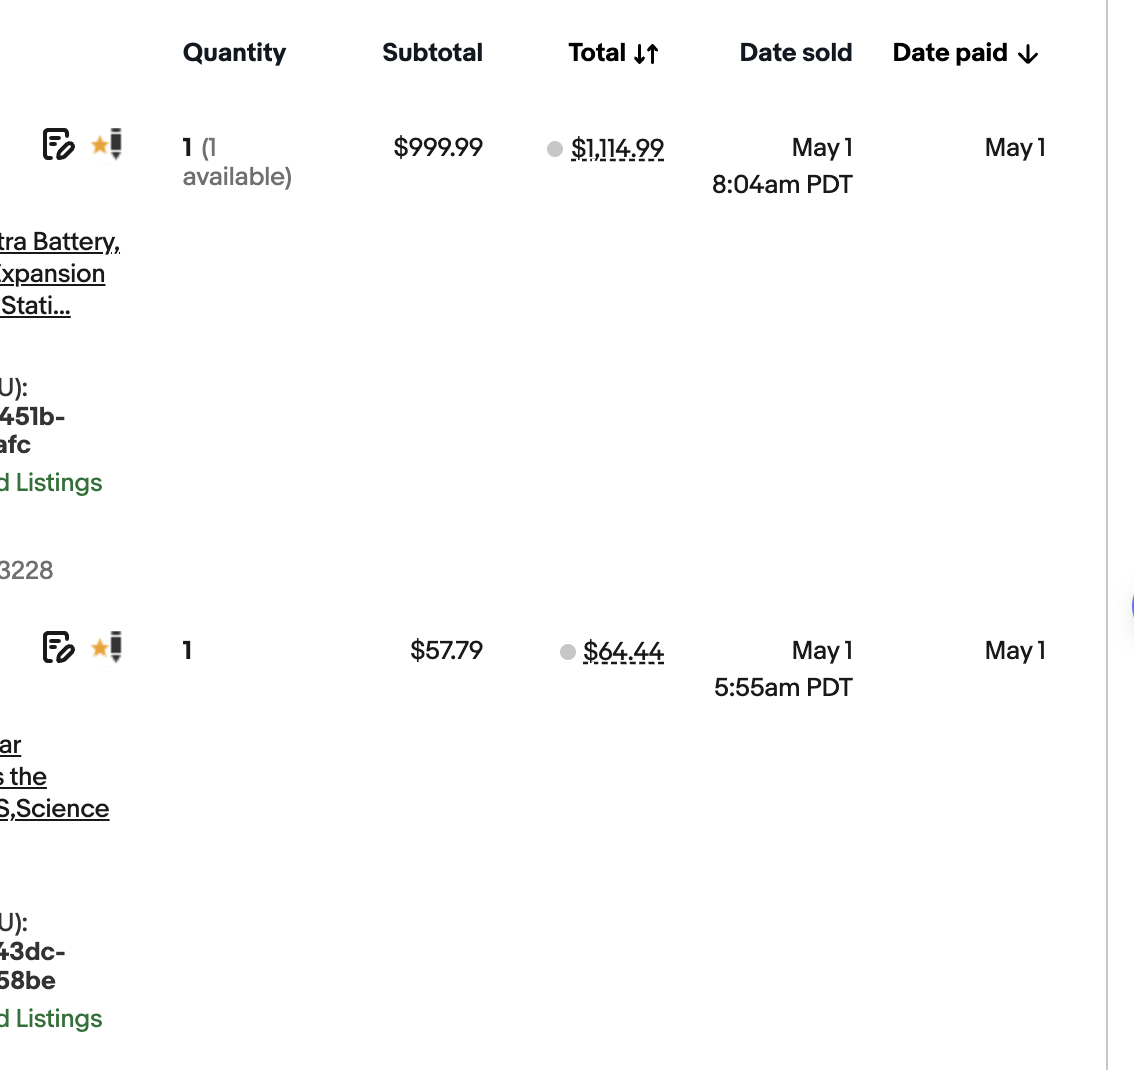Image resolution: width=1134 pixels, height=1070 pixels.
Task: Sort orders by the Total column header
Action: point(597,52)
